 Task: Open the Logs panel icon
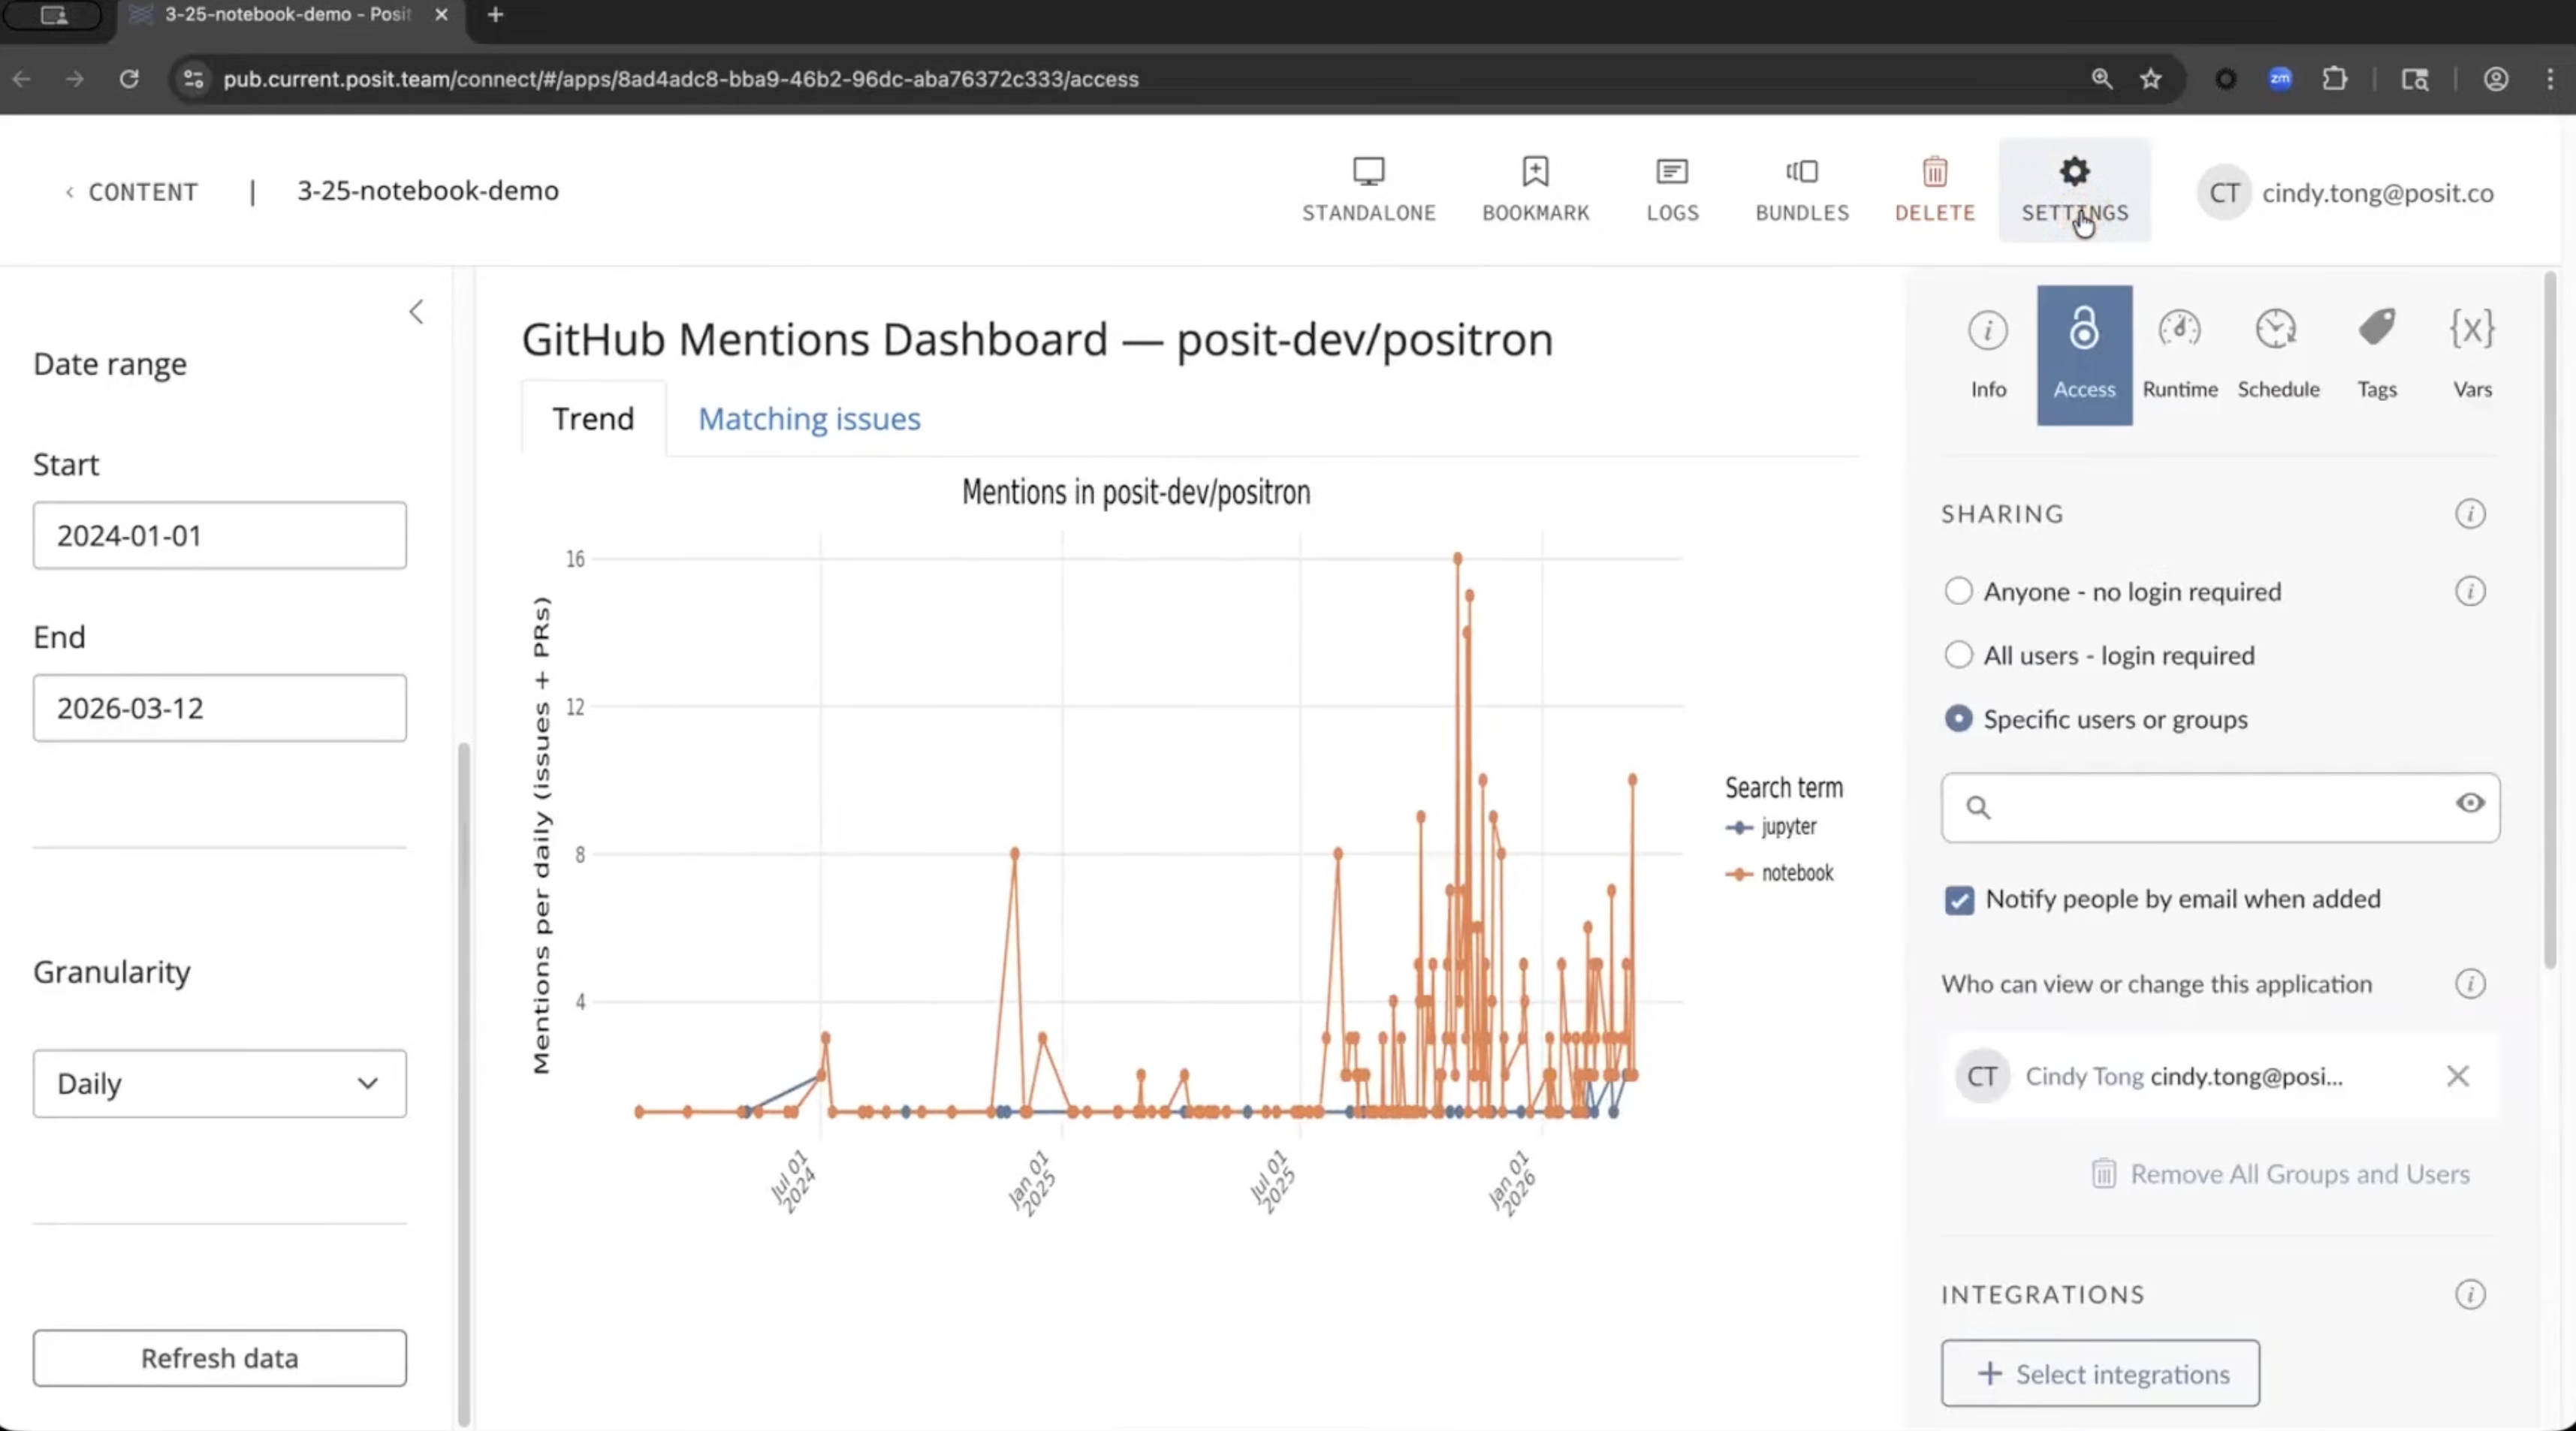tap(1672, 189)
